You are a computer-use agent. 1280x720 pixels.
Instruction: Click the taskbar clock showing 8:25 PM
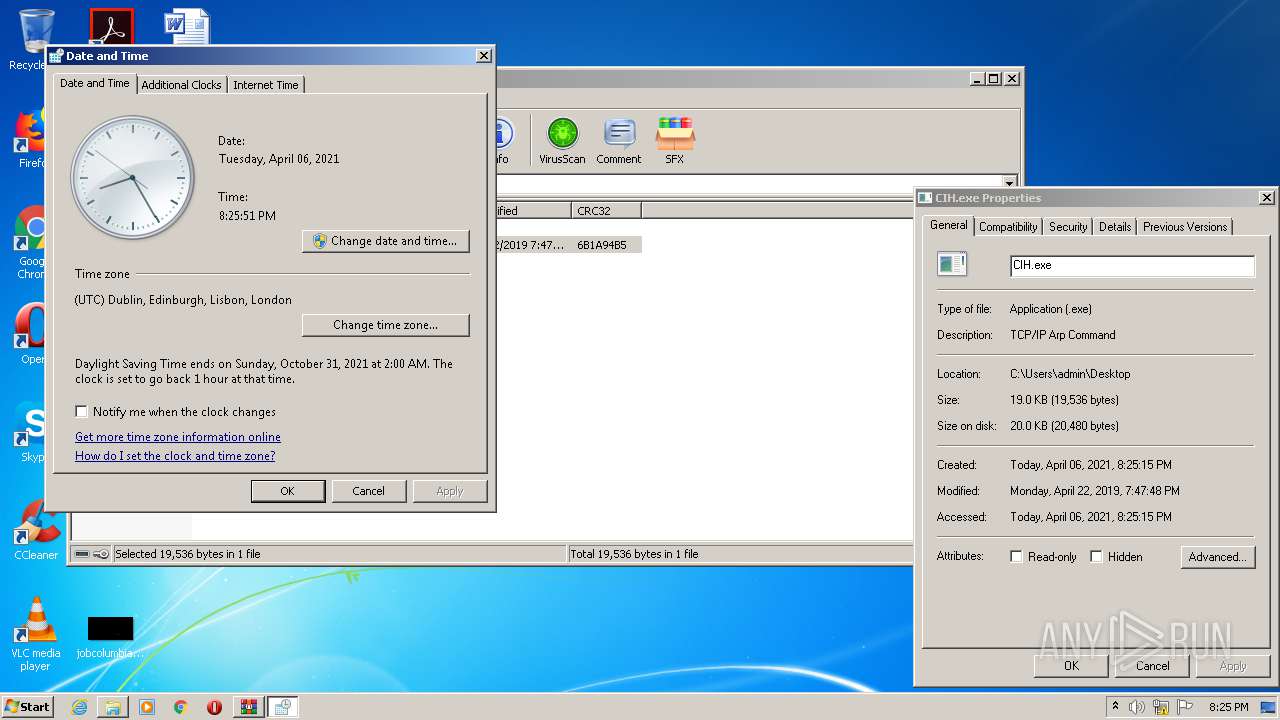(1228, 707)
